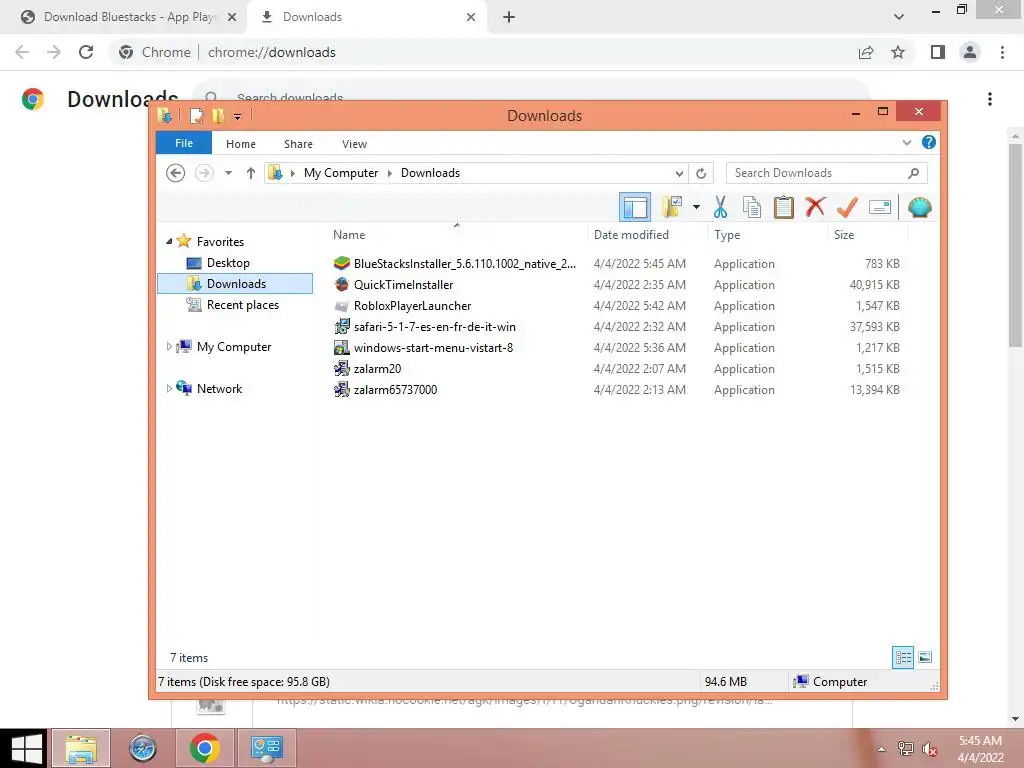This screenshot has width=1024, height=768.
Task: Select safari-5-1-7 installer file
Action: 434,326
